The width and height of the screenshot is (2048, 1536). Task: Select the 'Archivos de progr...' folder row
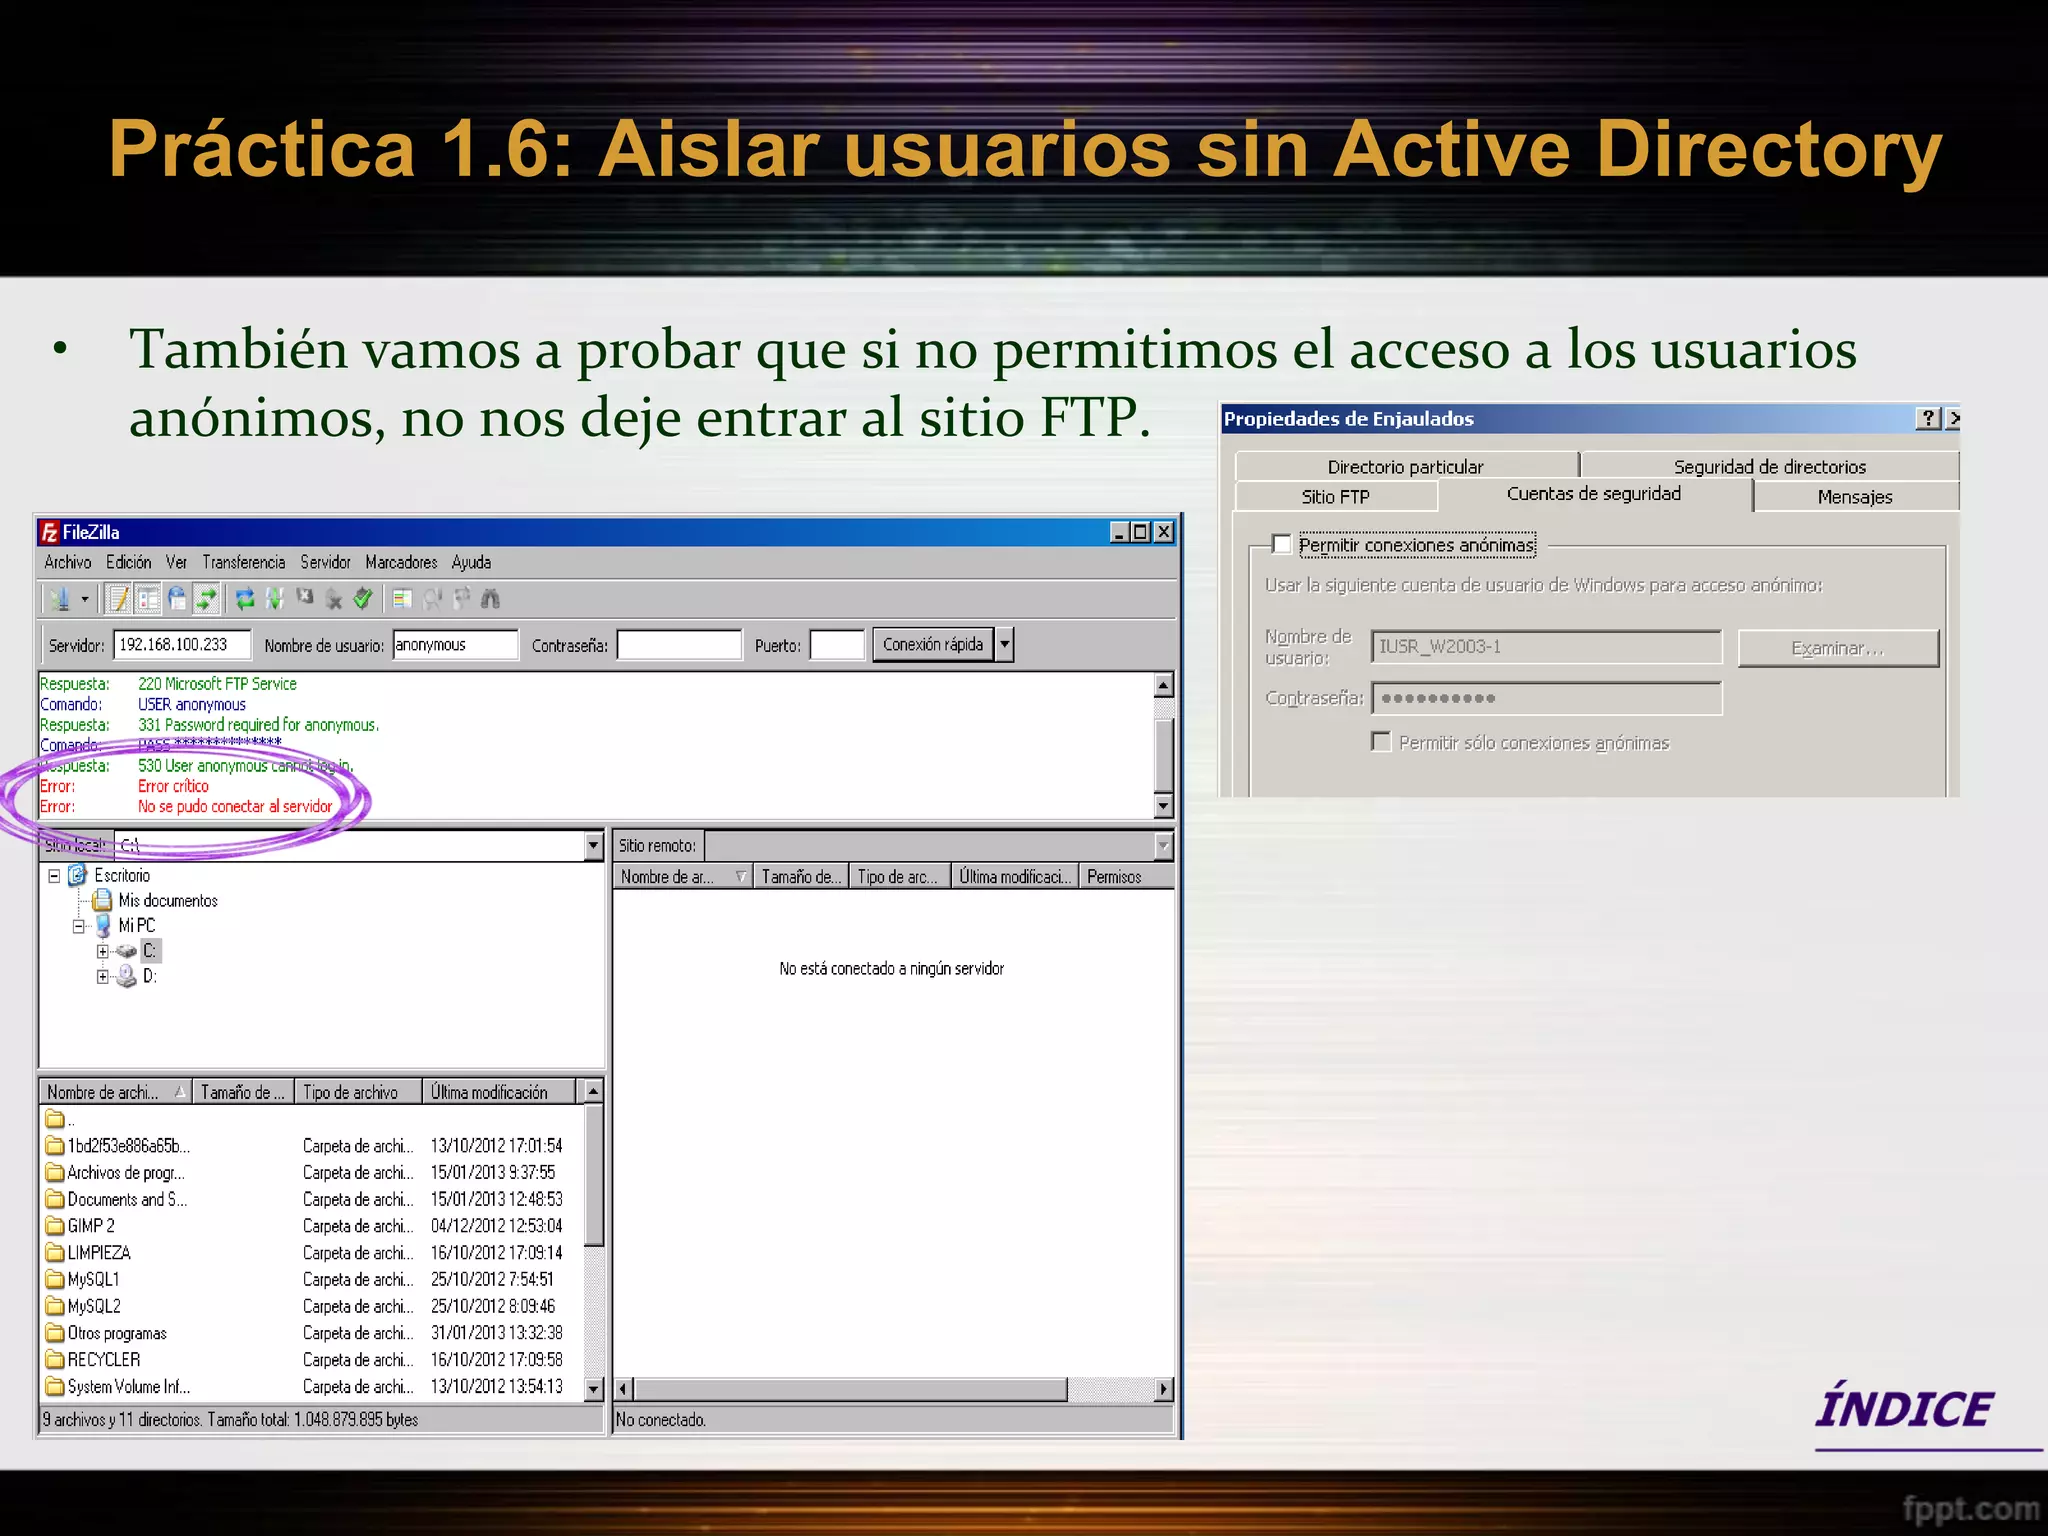point(310,1173)
